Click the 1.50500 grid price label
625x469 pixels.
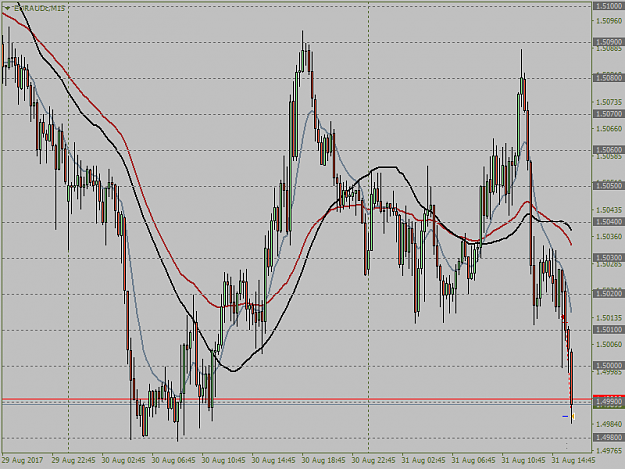coord(609,186)
